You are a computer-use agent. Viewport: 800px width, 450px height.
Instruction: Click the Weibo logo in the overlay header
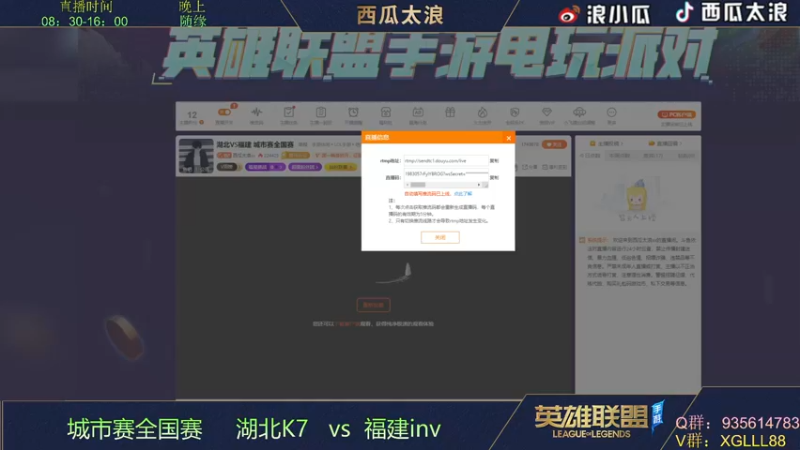(569, 14)
